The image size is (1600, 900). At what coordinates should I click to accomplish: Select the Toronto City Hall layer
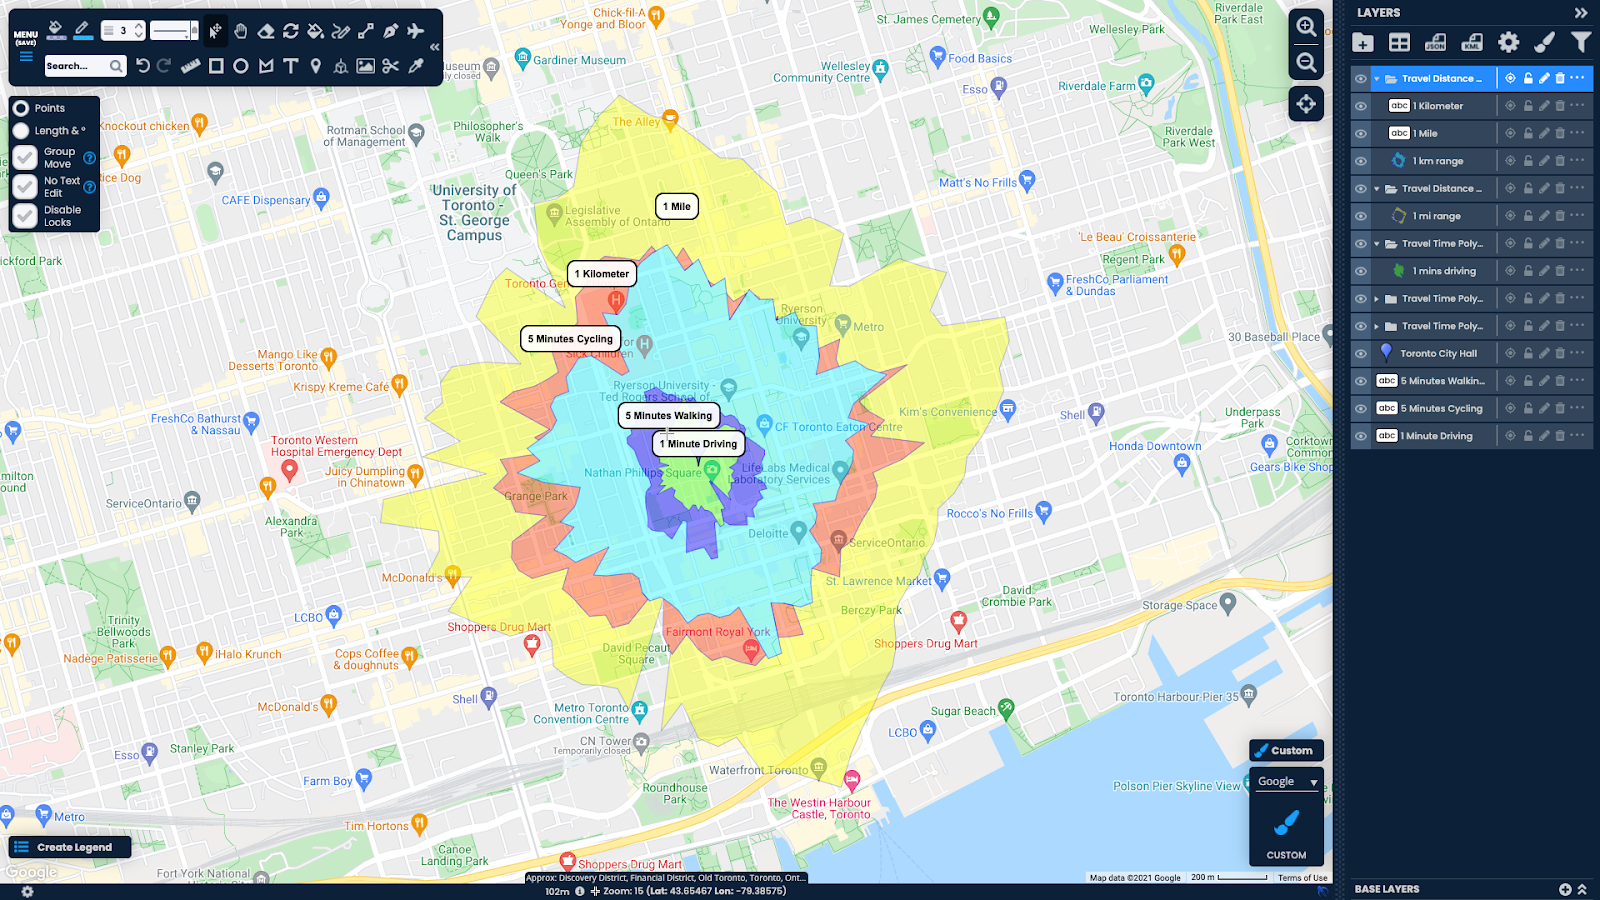pyautogui.click(x=1438, y=353)
